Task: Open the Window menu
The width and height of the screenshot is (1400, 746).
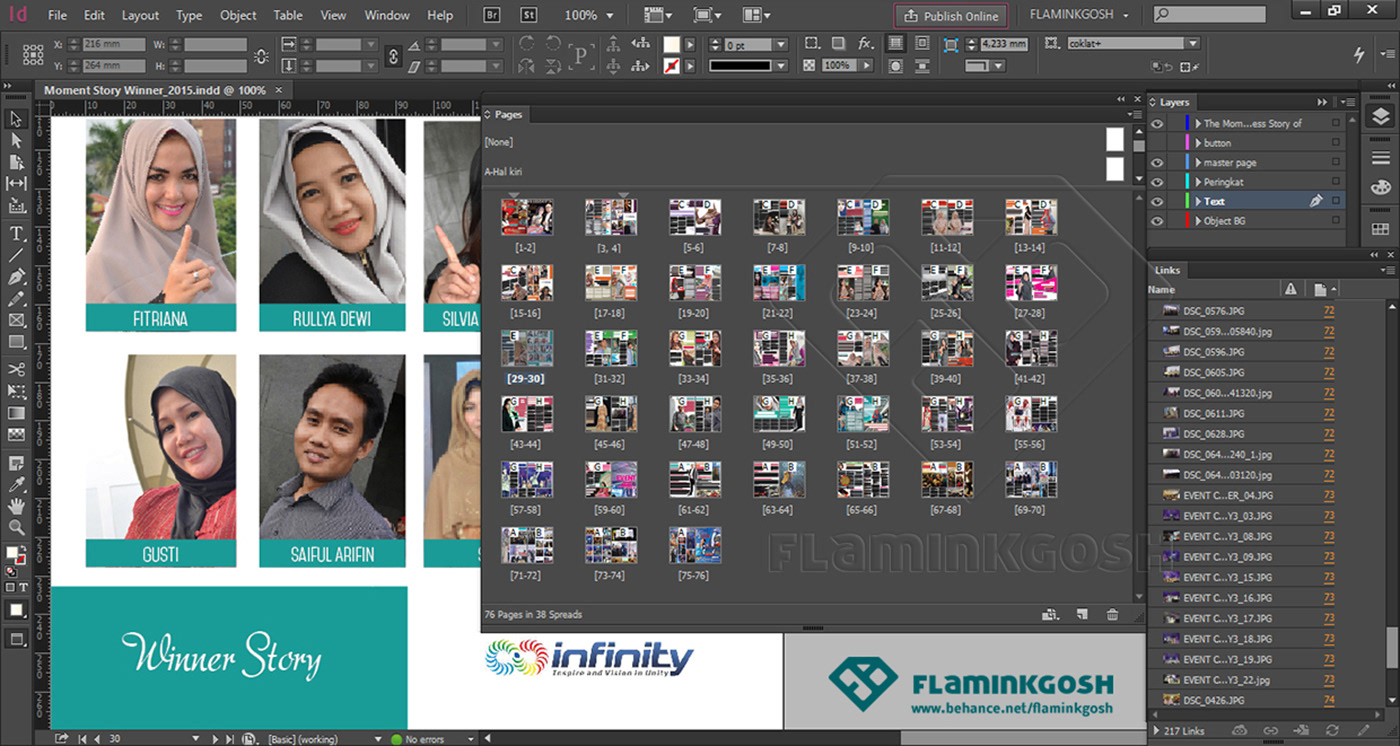Action: click(x=387, y=15)
